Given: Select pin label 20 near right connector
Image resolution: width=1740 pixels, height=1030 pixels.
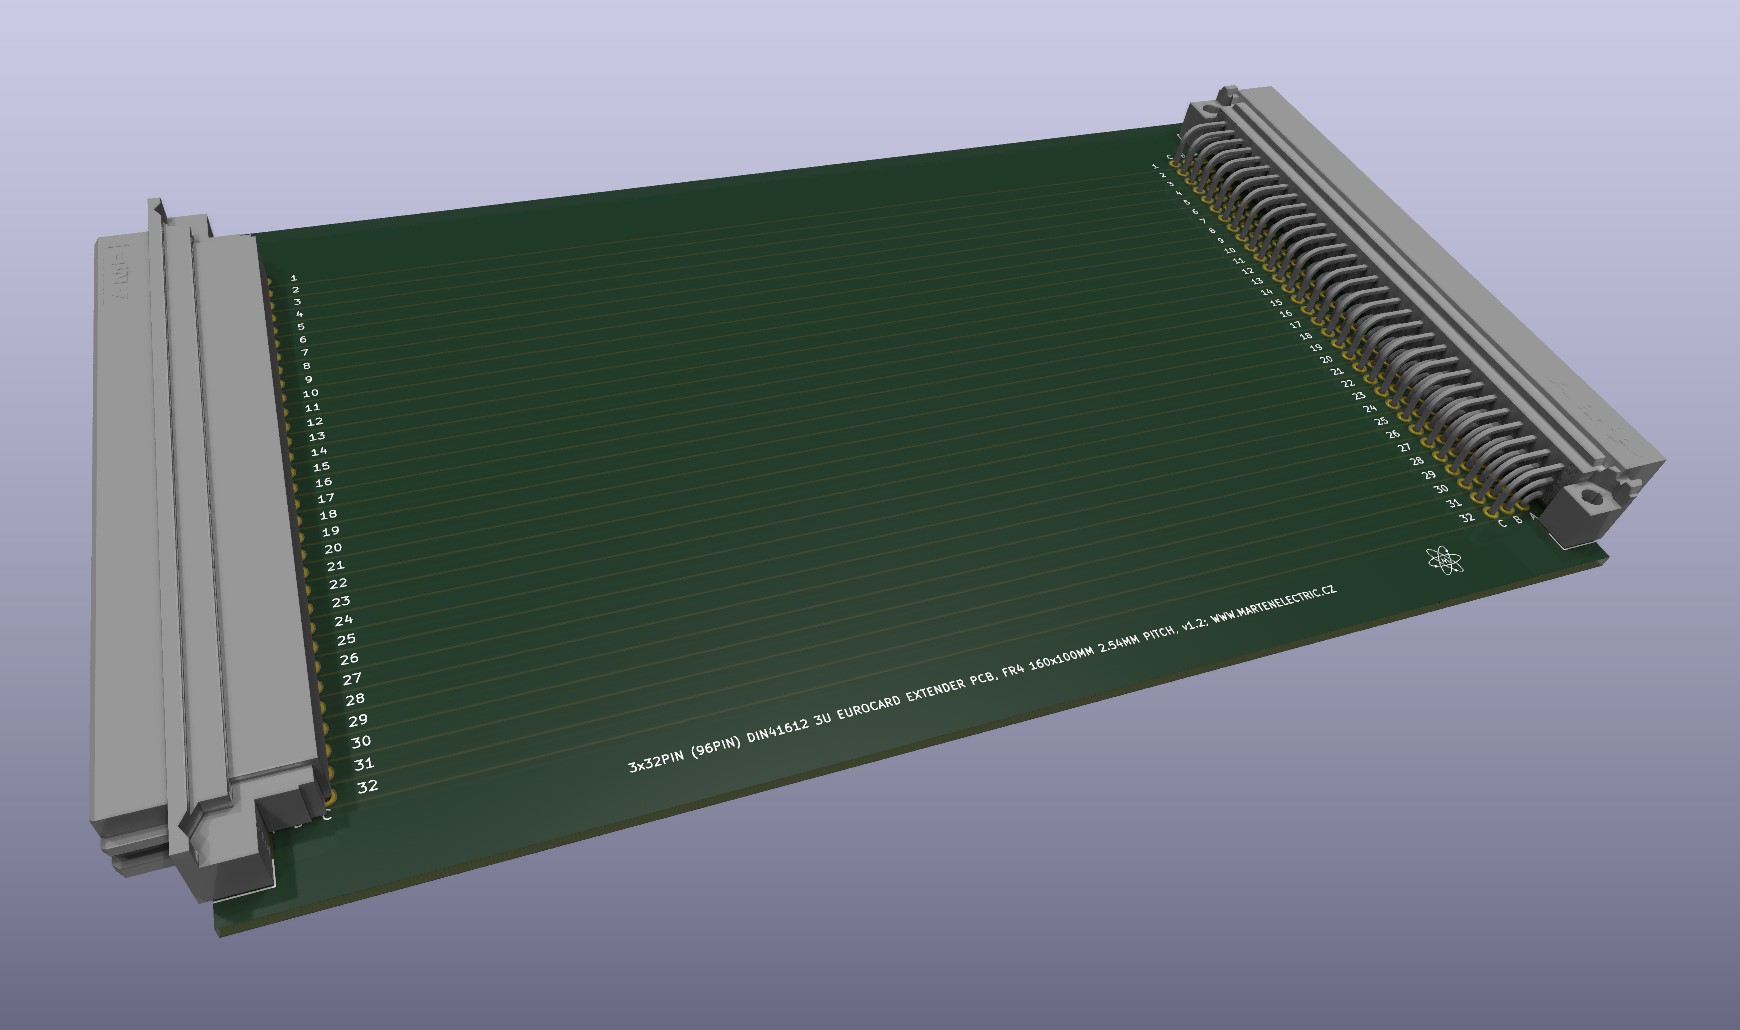Looking at the screenshot, I should click(1326, 359).
